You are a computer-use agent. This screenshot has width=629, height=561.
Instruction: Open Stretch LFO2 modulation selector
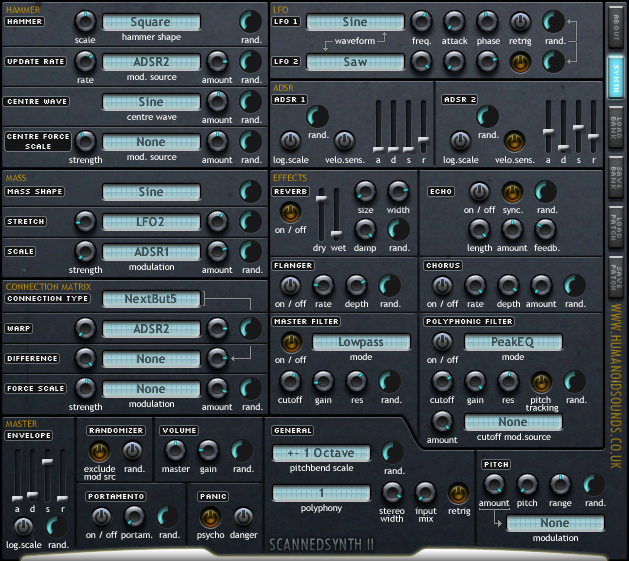click(151, 222)
